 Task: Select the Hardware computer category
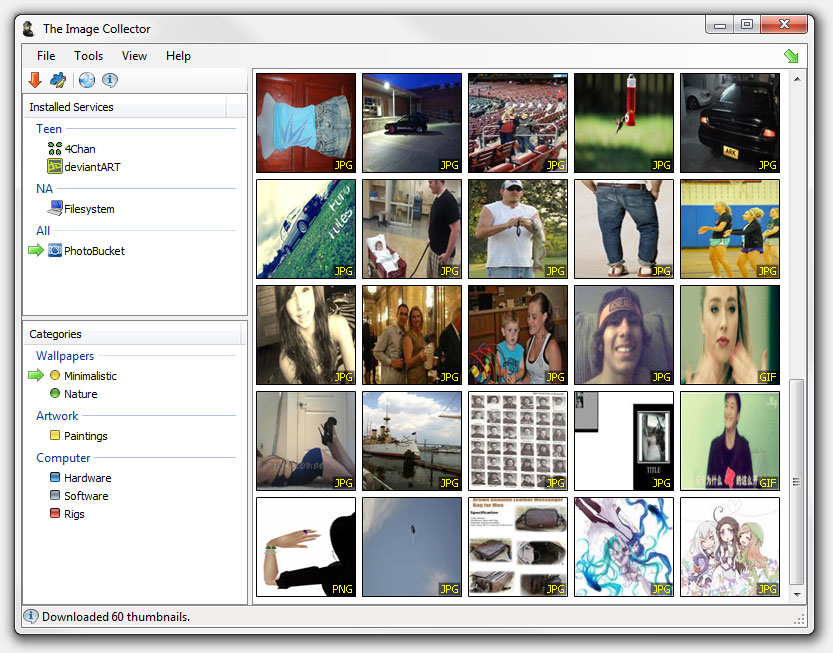coord(87,478)
